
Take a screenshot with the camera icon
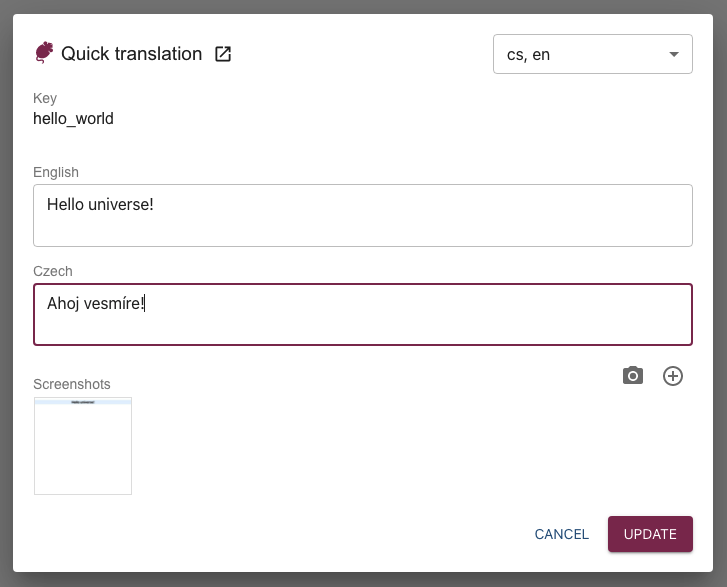(632, 376)
